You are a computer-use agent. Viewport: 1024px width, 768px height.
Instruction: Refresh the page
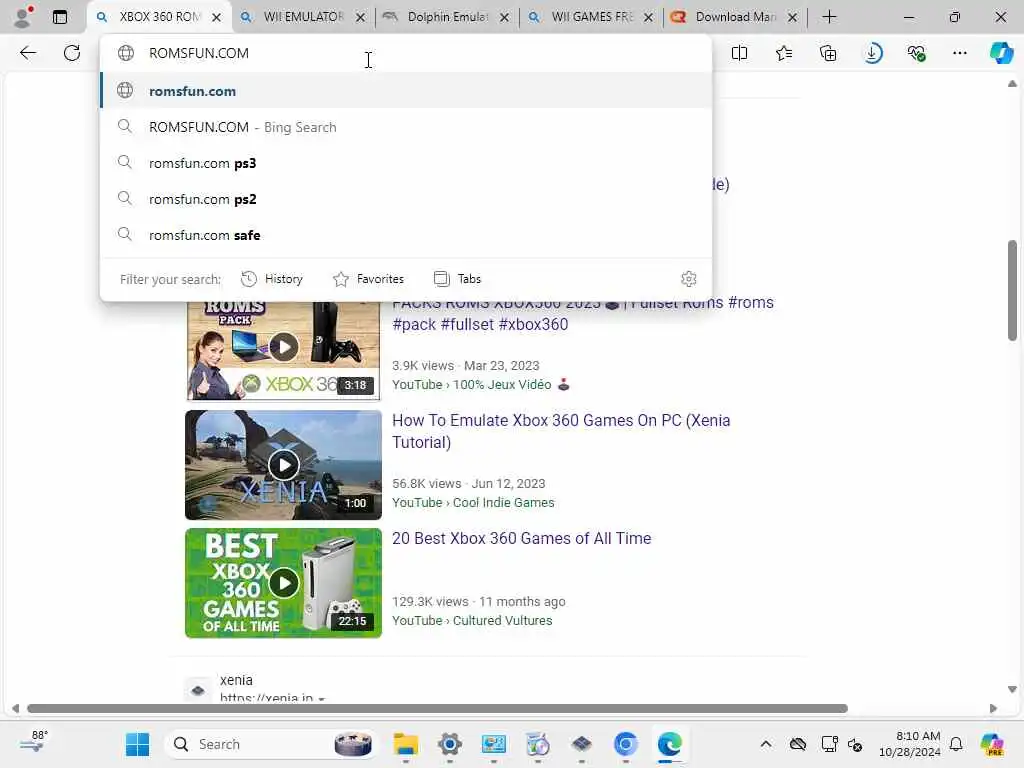coord(72,53)
